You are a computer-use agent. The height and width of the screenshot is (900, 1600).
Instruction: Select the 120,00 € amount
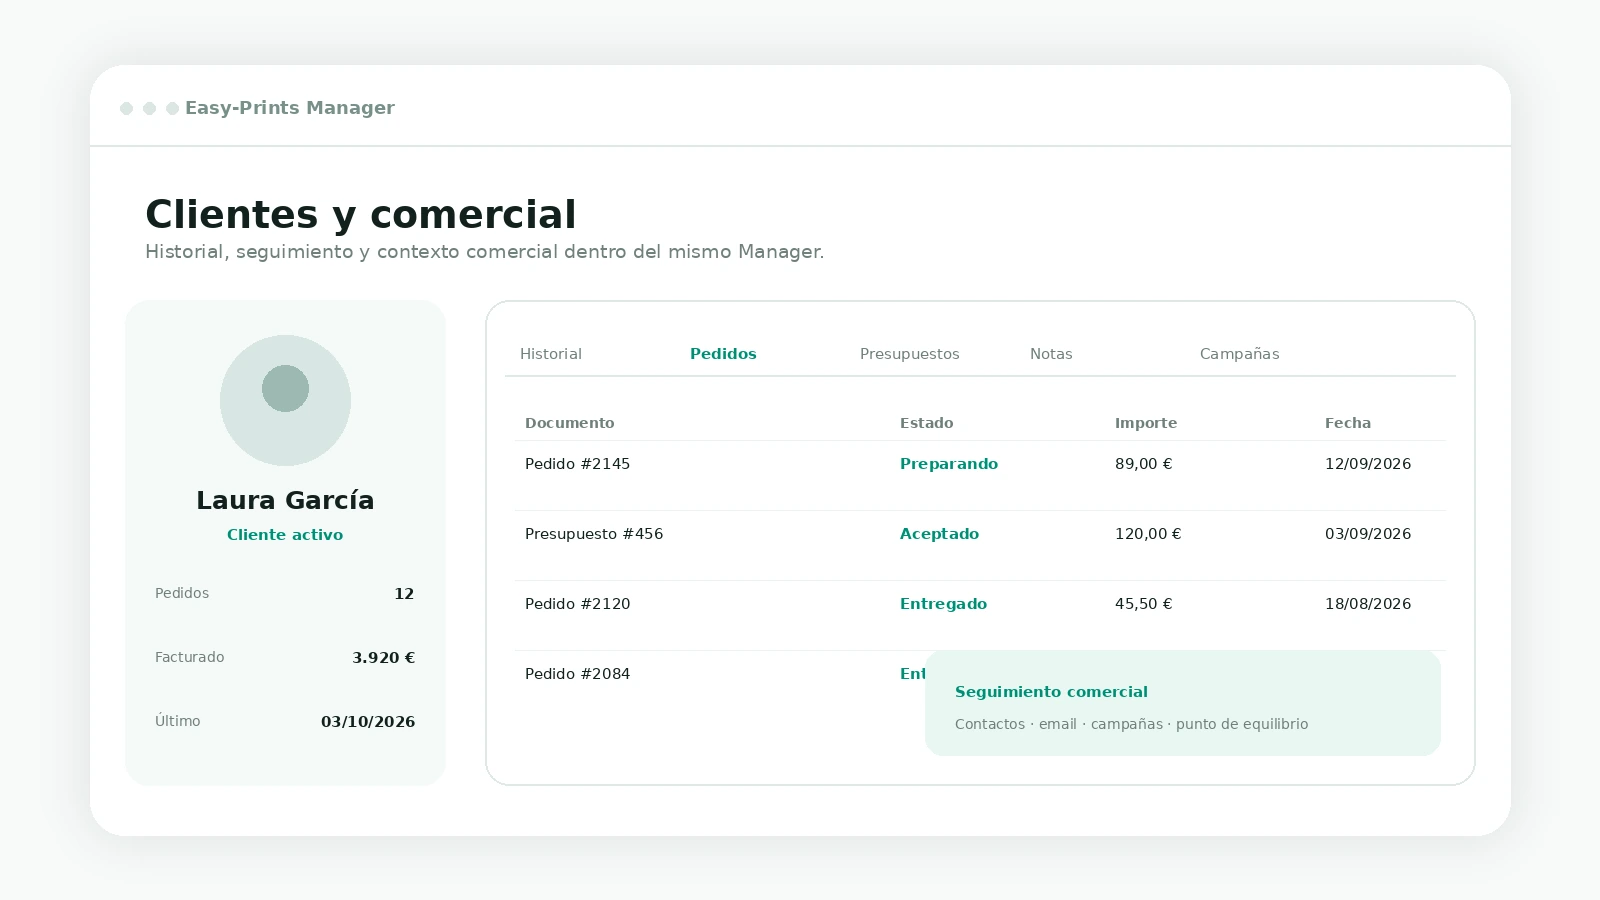(x=1148, y=534)
